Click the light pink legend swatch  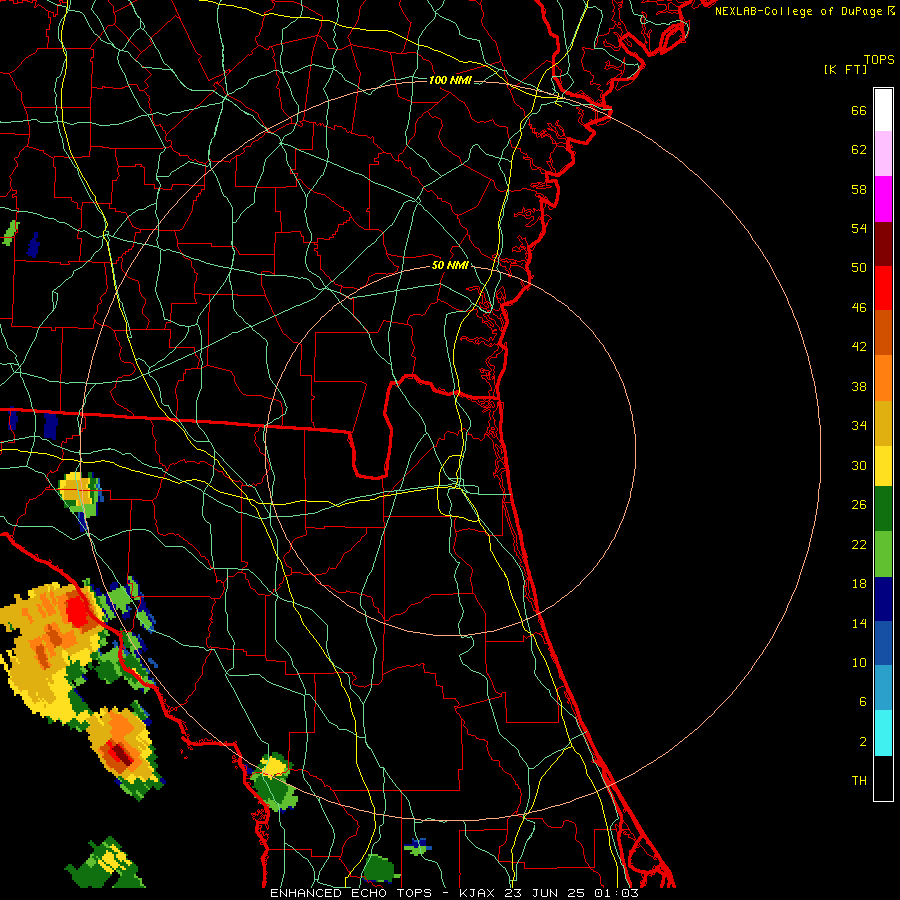pyautogui.click(x=883, y=154)
